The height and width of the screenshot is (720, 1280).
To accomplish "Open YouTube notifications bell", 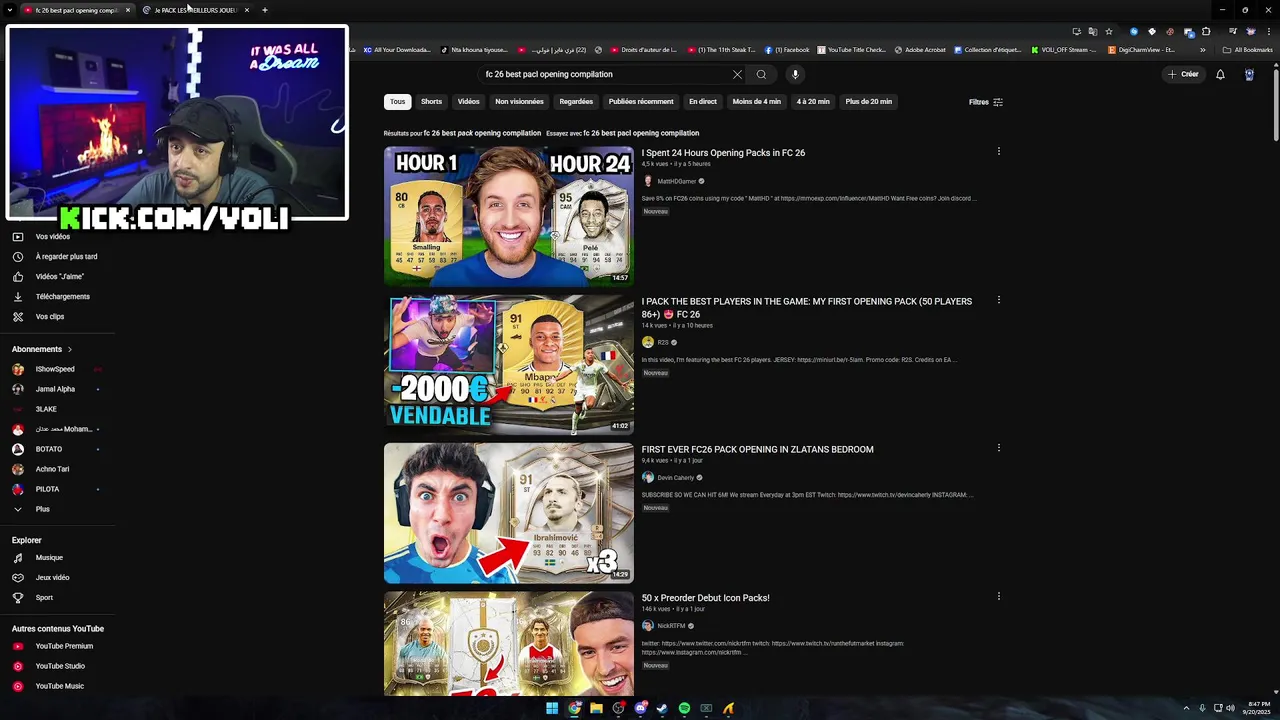I will coord(1220,74).
